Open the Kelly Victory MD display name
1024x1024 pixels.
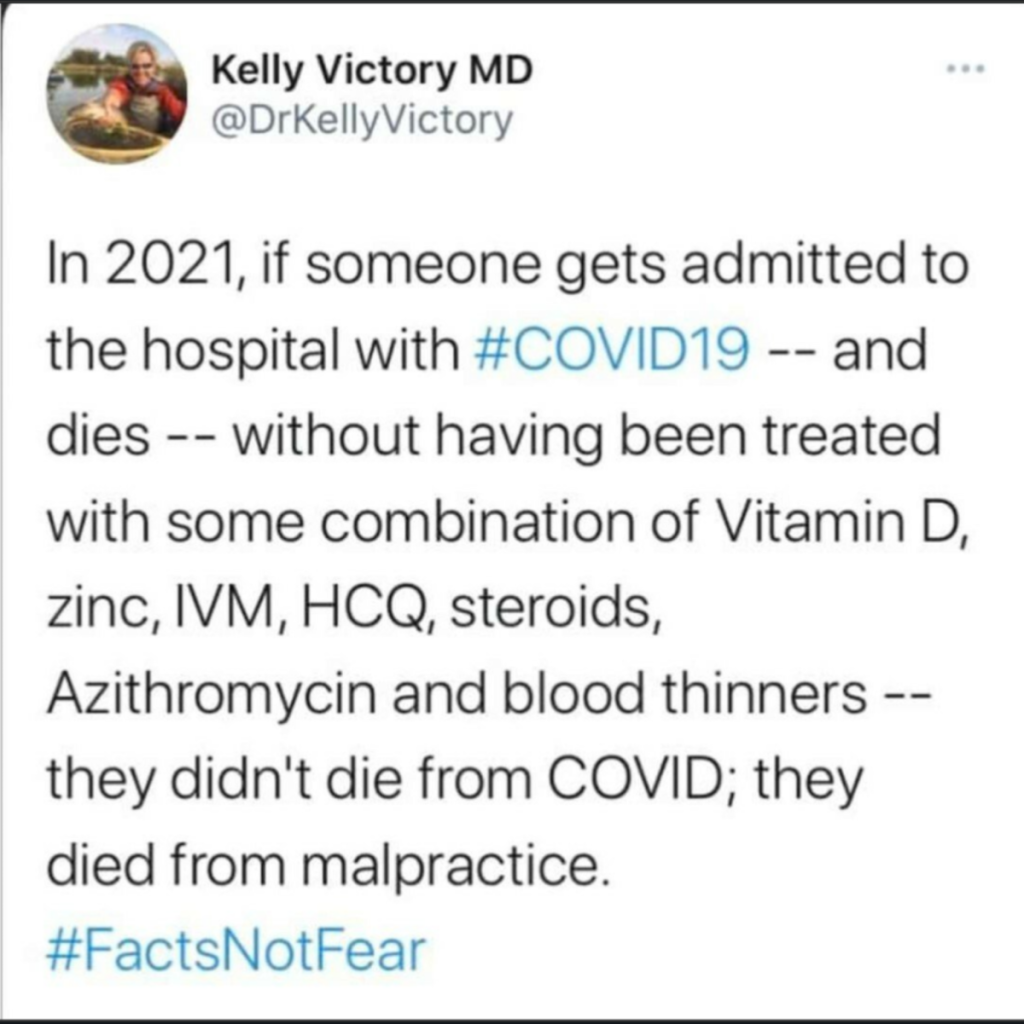pos(372,71)
